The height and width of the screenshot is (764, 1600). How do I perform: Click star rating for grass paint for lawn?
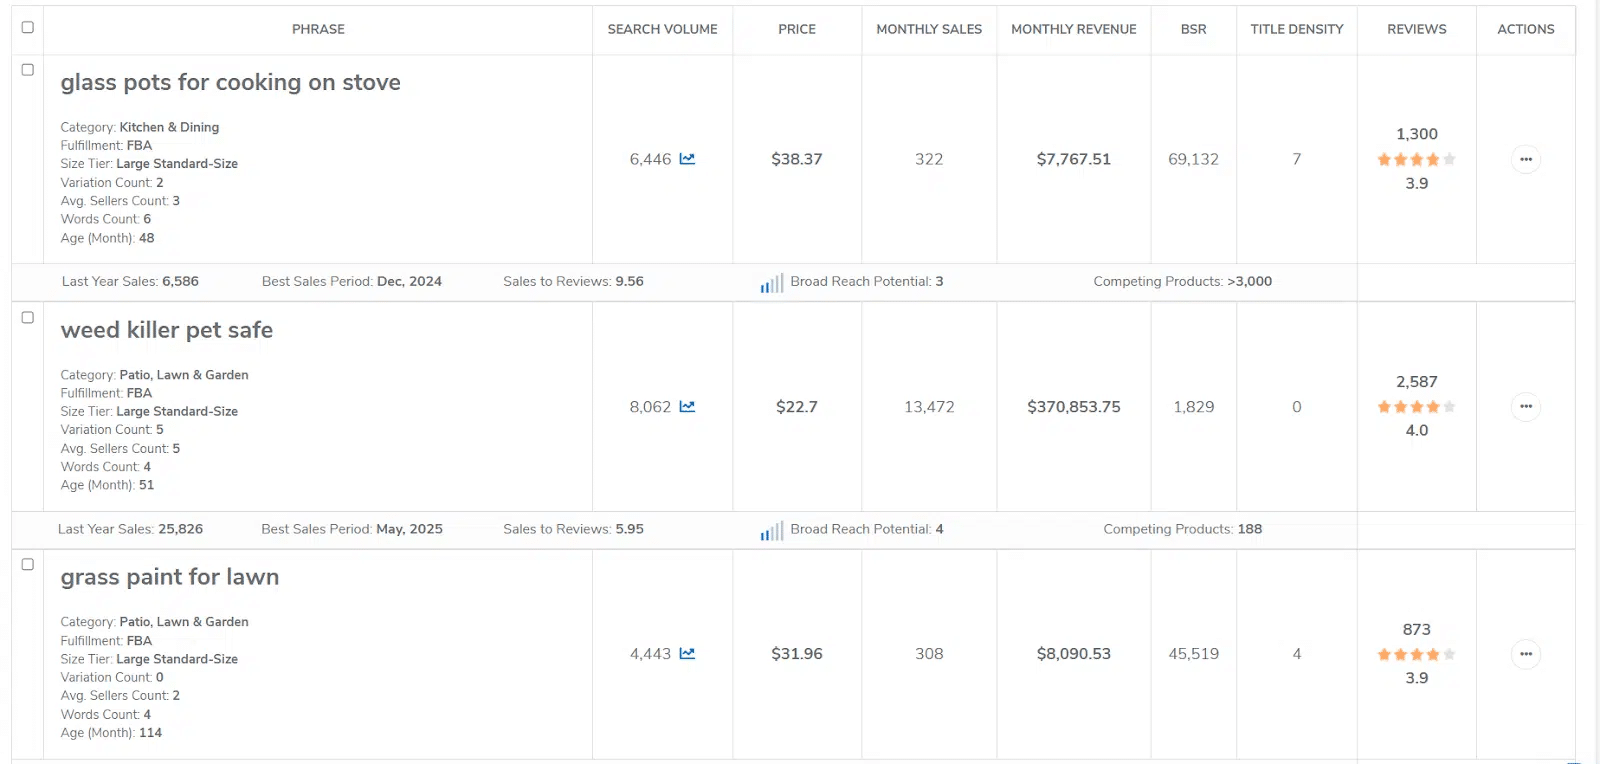(x=1416, y=655)
